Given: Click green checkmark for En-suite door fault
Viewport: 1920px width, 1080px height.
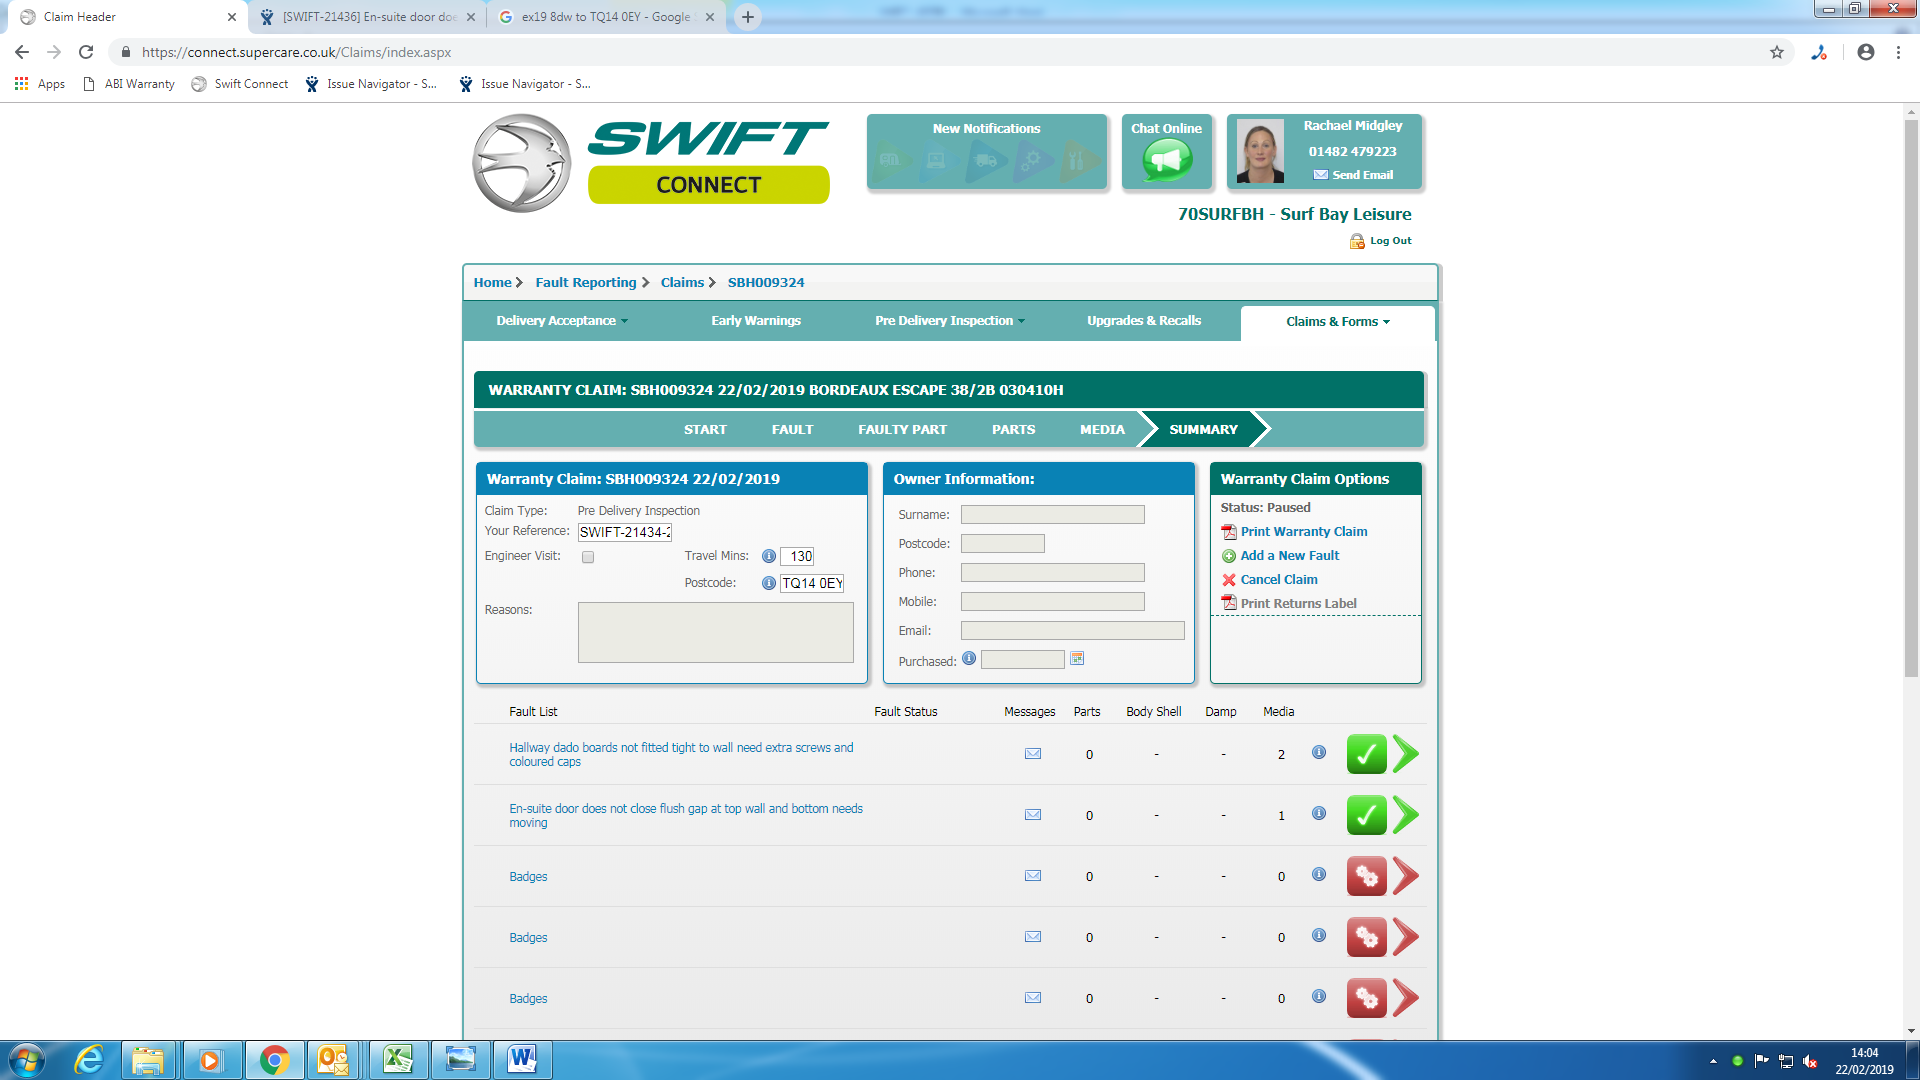Looking at the screenshot, I should pyautogui.click(x=1366, y=815).
